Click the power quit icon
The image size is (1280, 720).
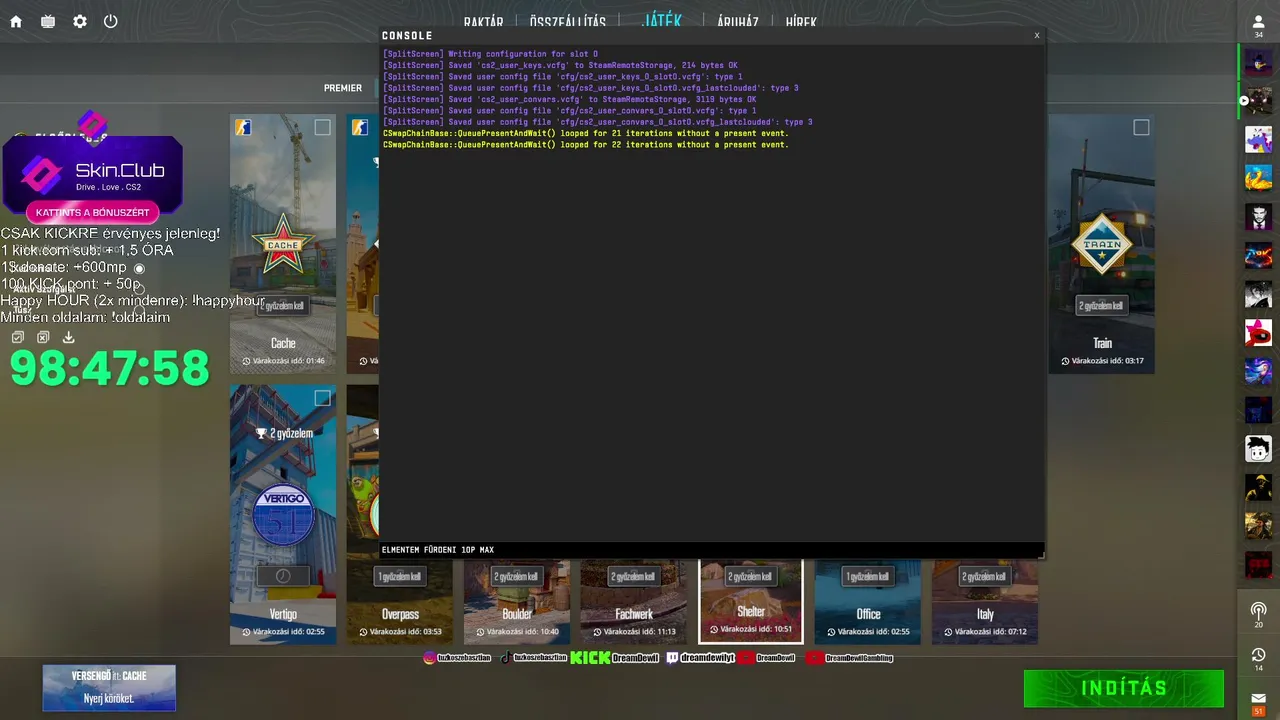(x=111, y=22)
